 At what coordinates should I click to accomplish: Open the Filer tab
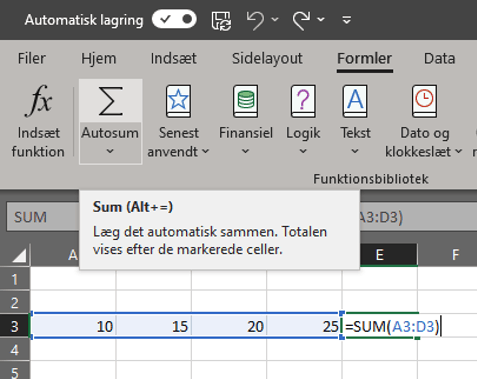(32, 59)
